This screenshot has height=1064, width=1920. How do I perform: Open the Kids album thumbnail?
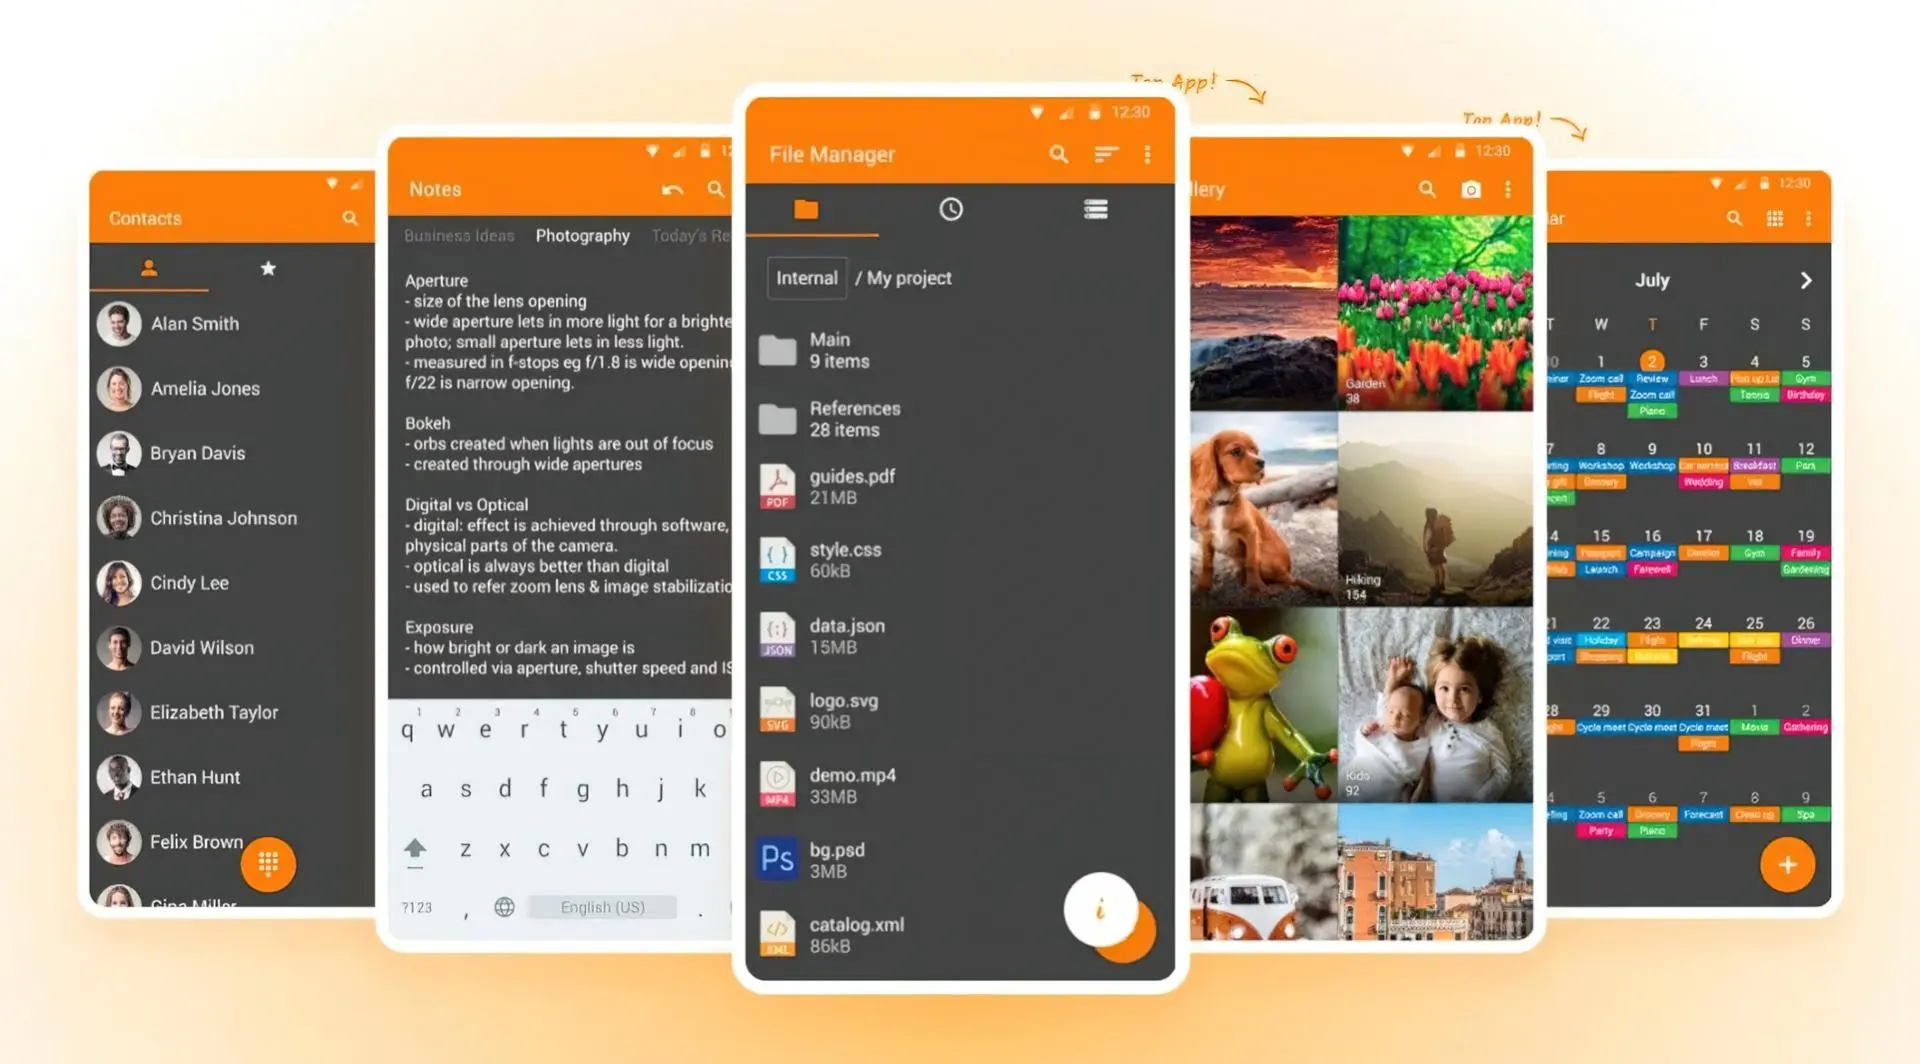point(1435,705)
